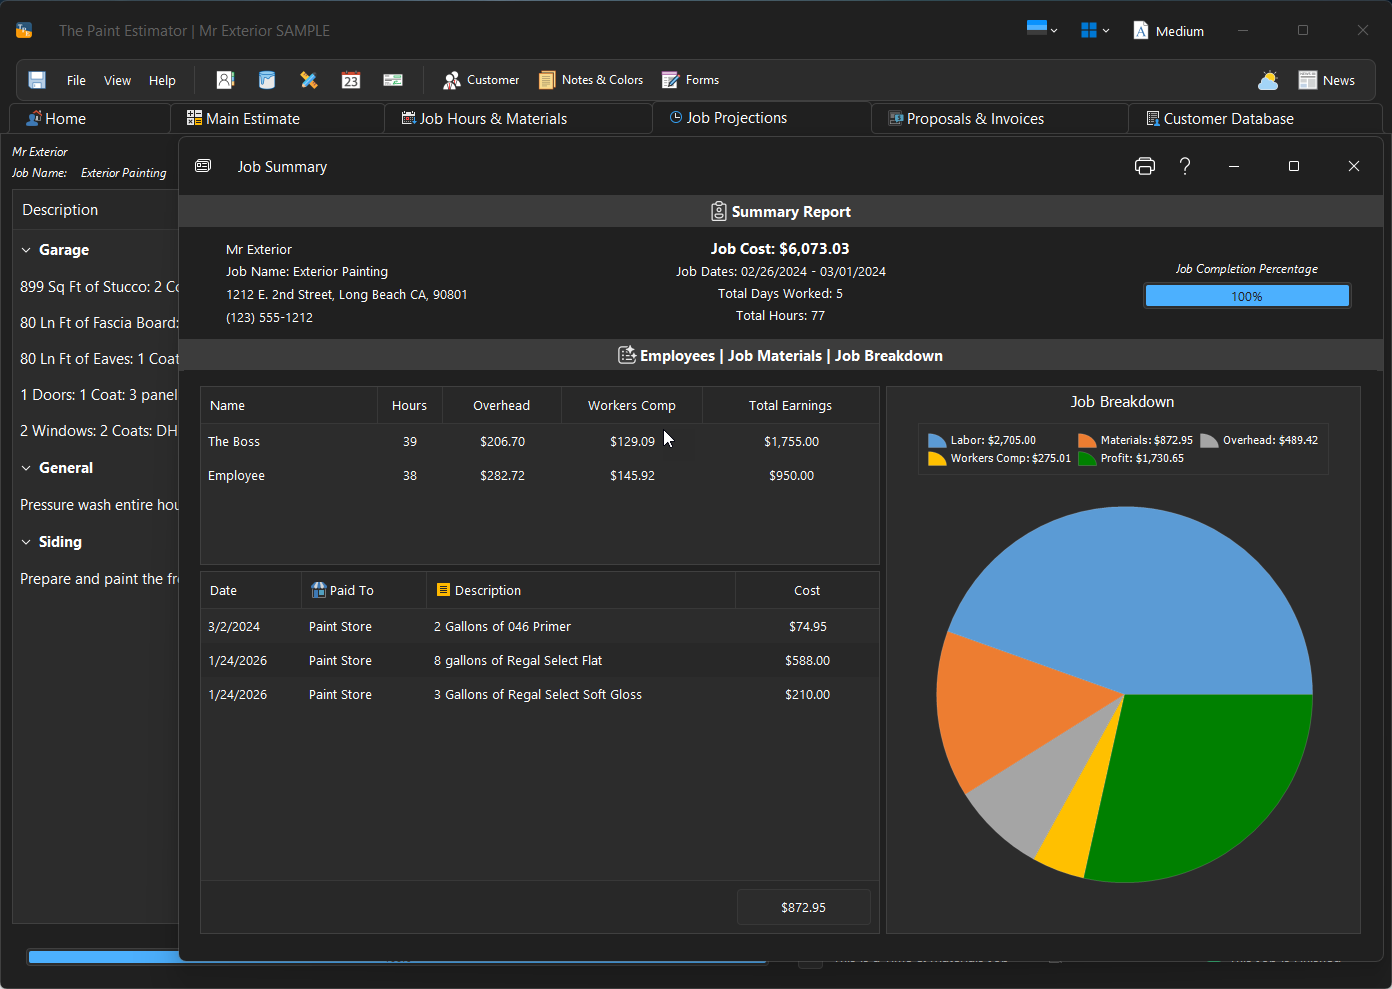Viewport: 1392px width, 989px height.
Task: Open the View menu
Action: pos(117,80)
